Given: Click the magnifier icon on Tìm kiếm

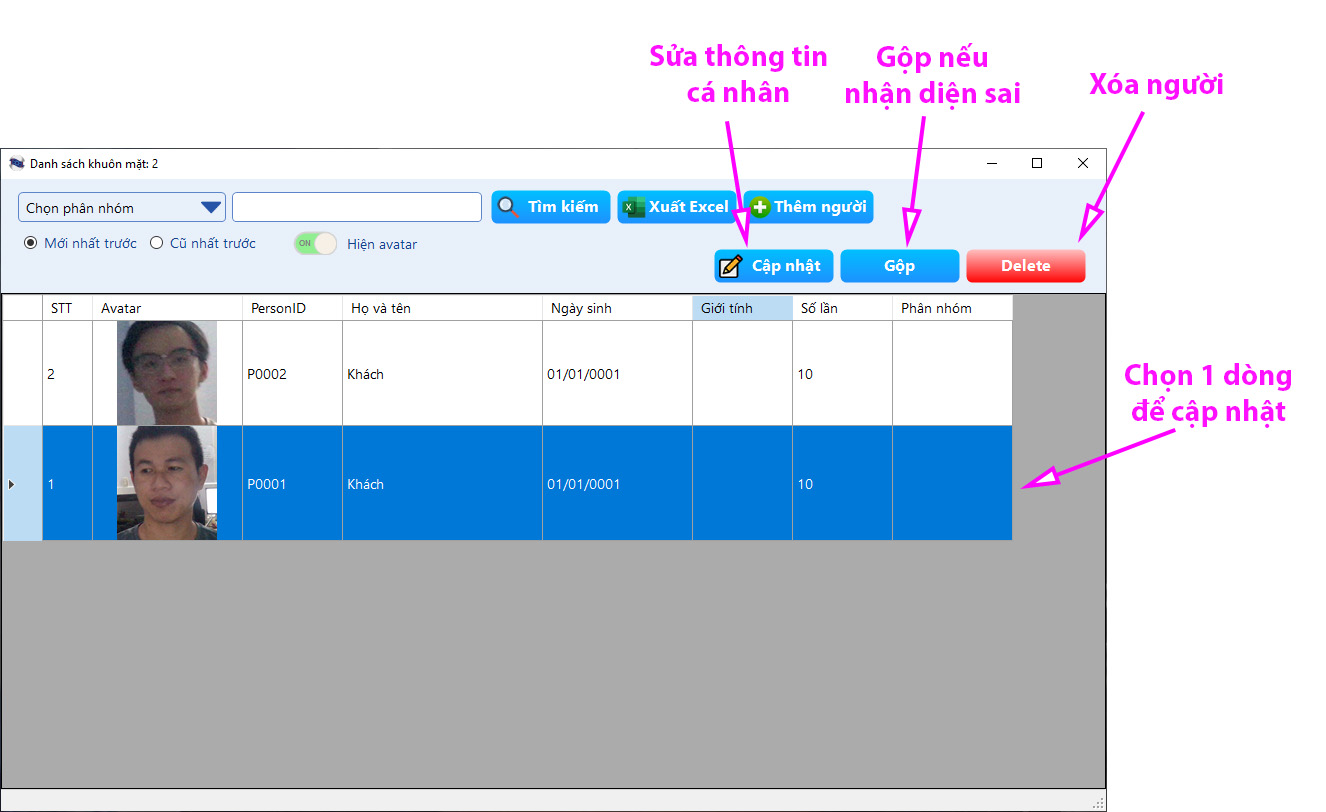Looking at the screenshot, I should (509, 207).
